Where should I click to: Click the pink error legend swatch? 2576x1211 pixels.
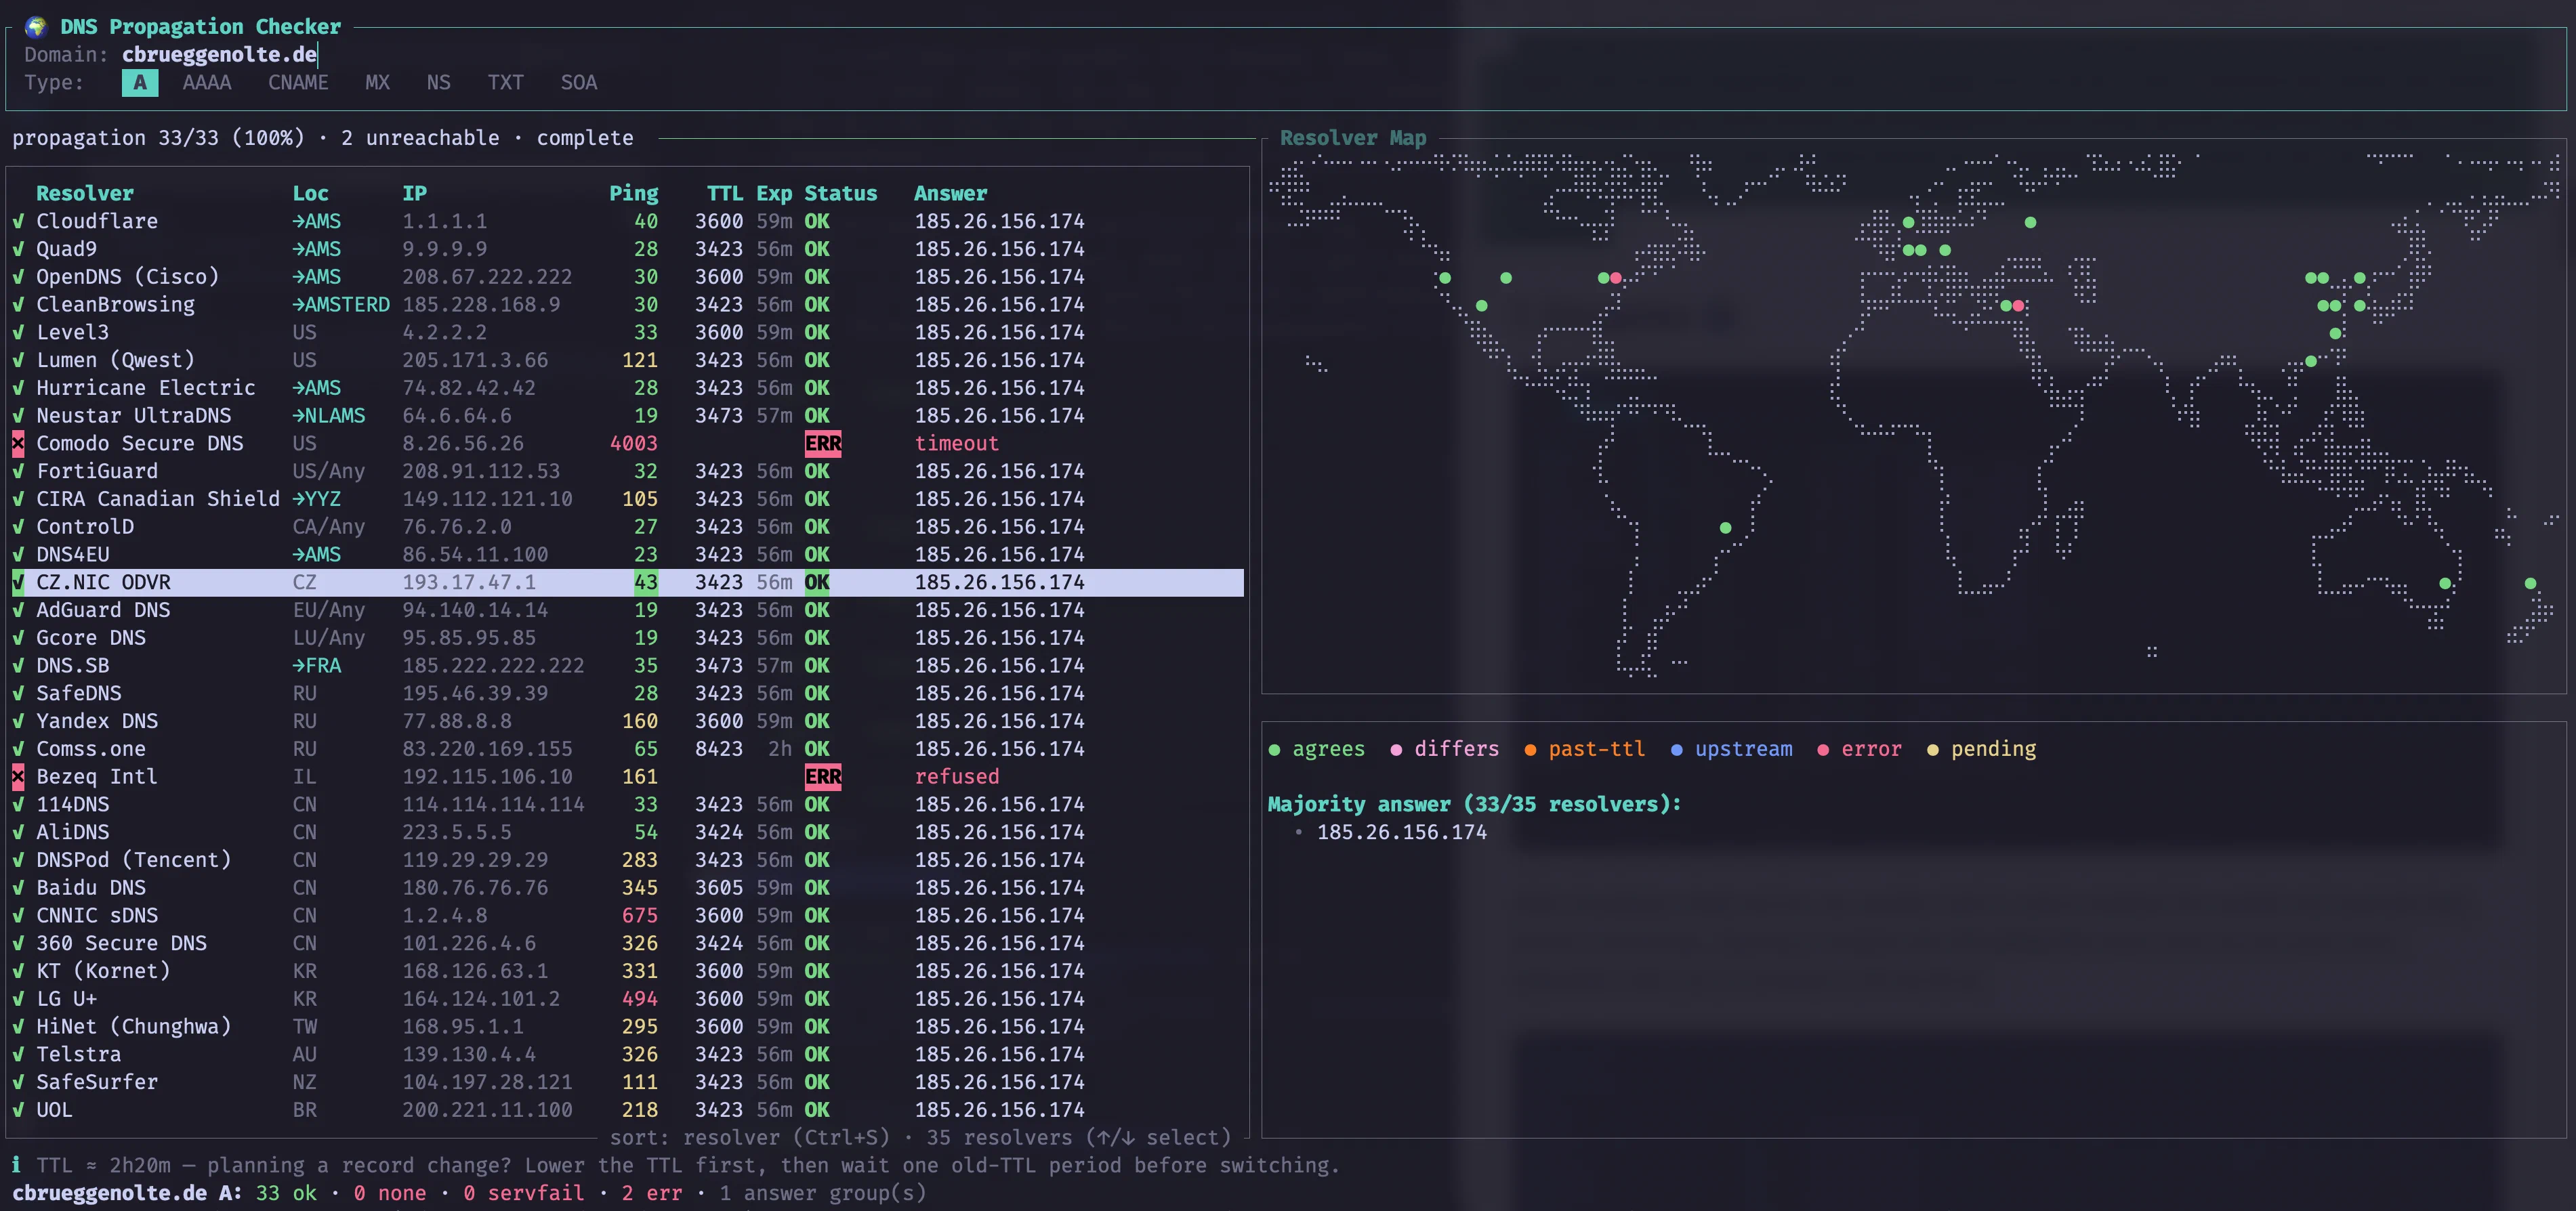tap(1823, 750)
